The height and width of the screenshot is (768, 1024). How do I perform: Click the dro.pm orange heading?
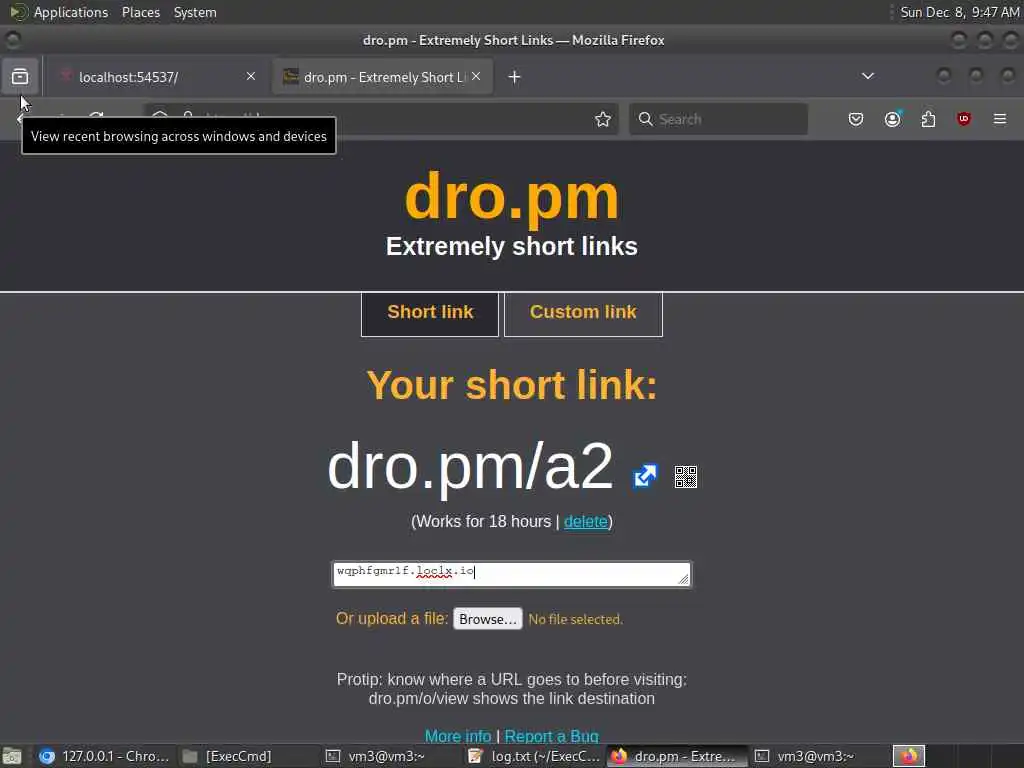point(511,197)
